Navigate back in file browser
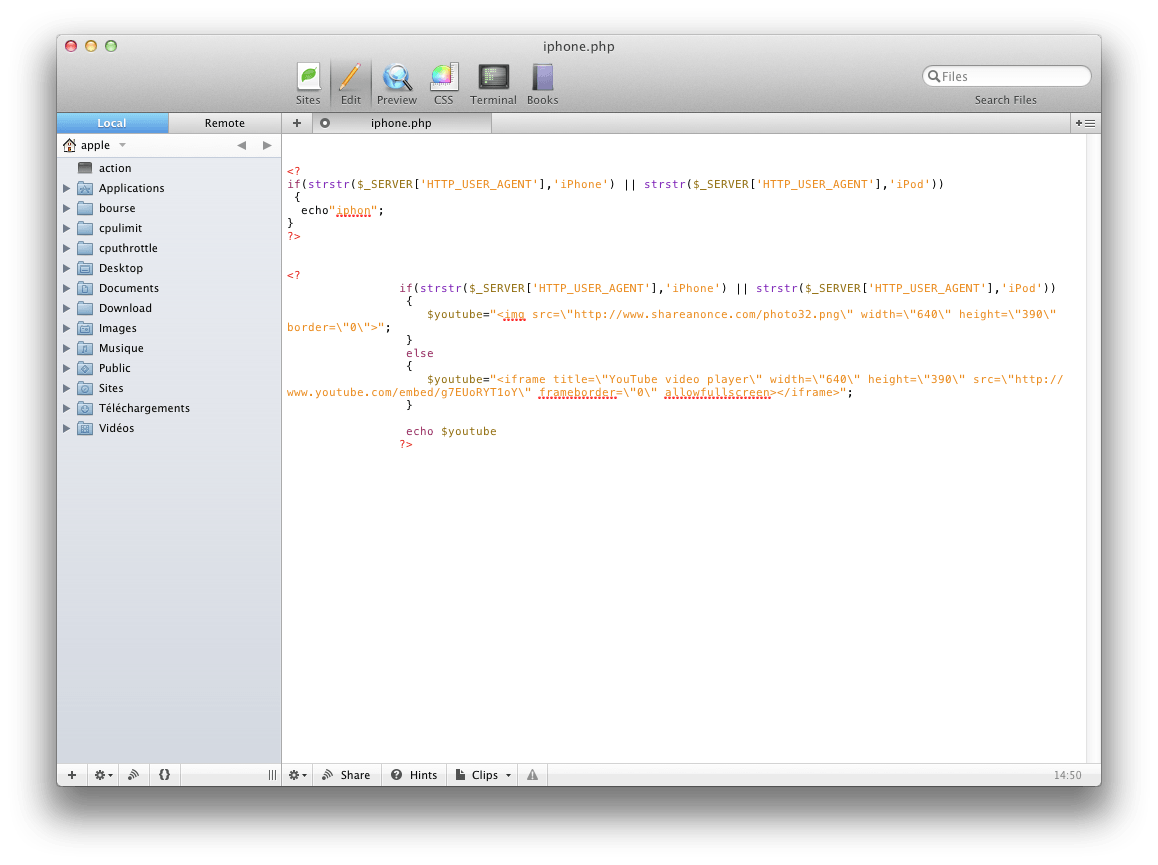Viewport: 1158px width, 865px height. (241, 146)
